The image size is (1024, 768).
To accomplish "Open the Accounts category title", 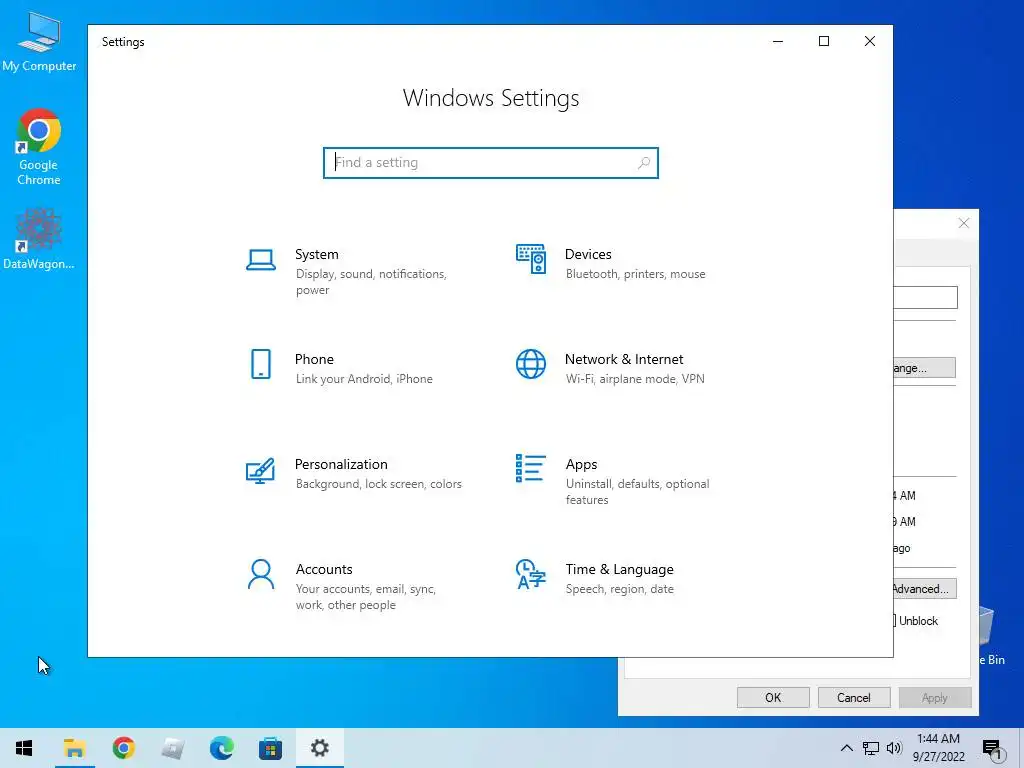I will (324, 569).
